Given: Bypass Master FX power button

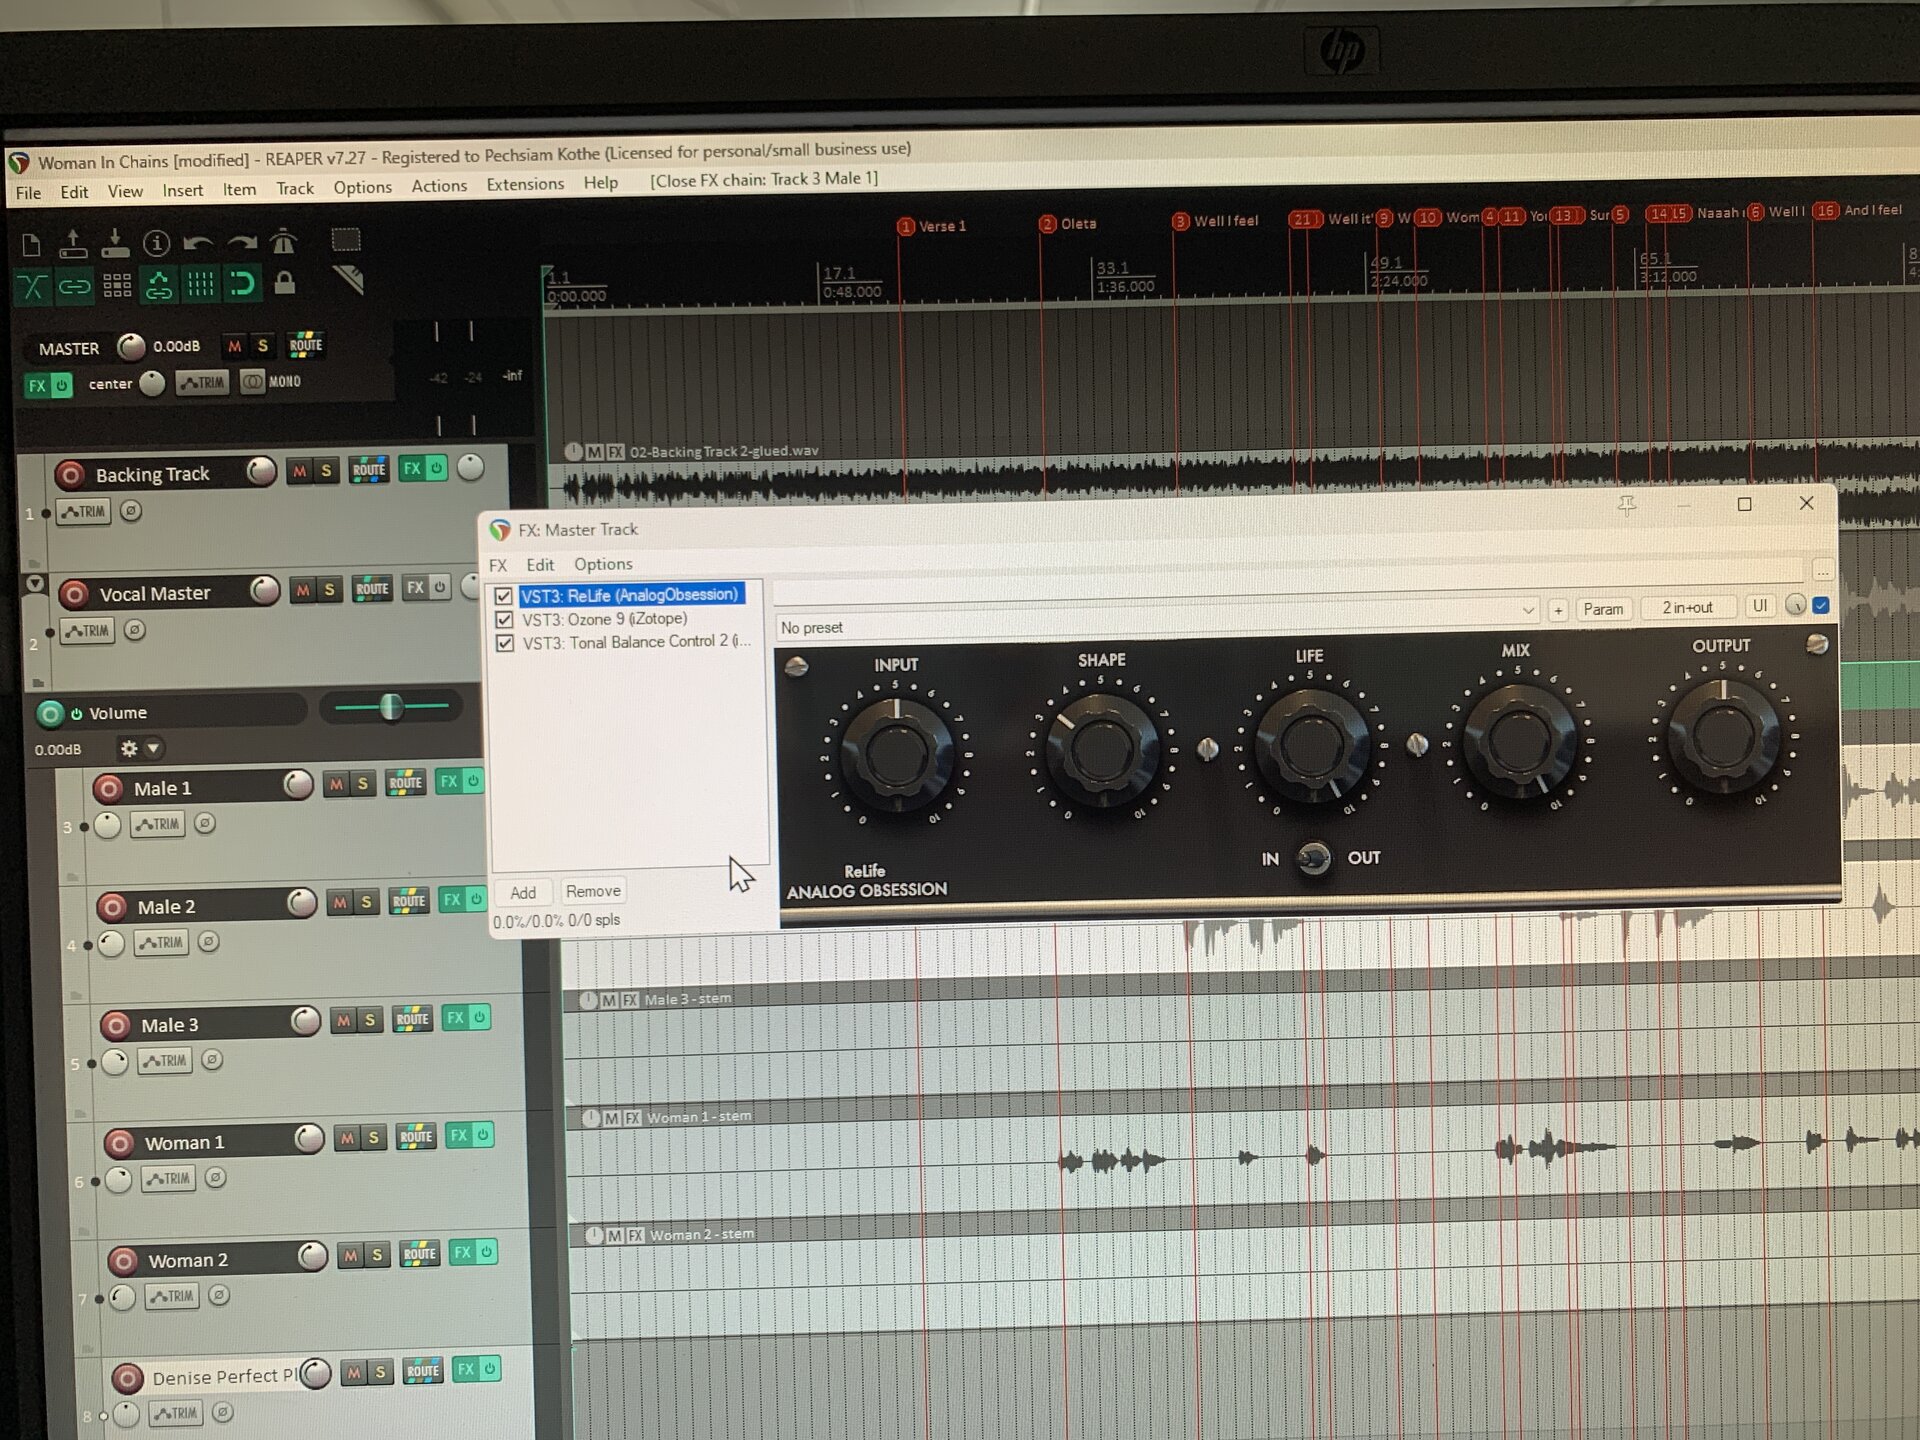Looking at the screenshot, I should [x=62, y=385].
